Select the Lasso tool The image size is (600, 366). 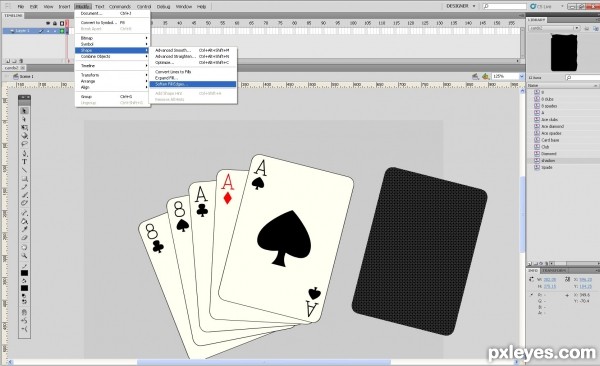coord(24,144)
